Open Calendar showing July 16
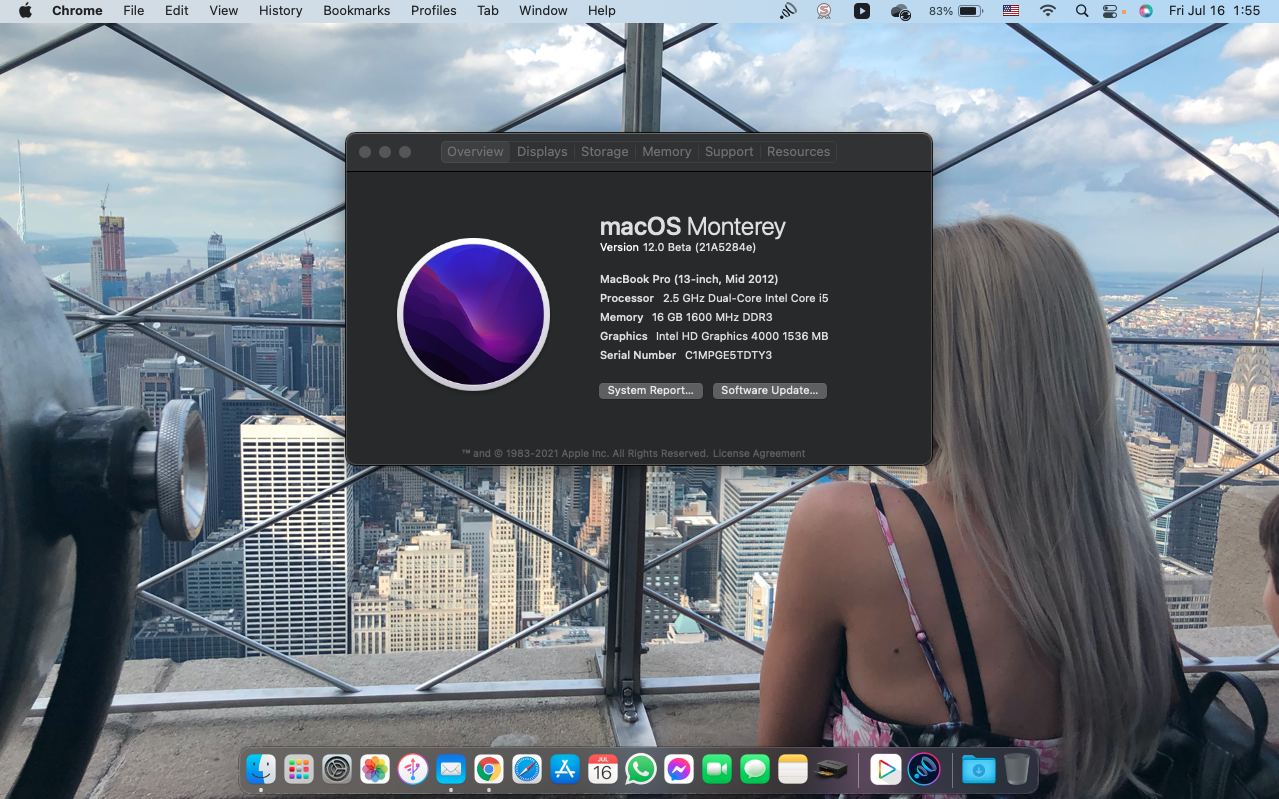This screenshot has height=799, width=1279. click(x=602, y=769)
